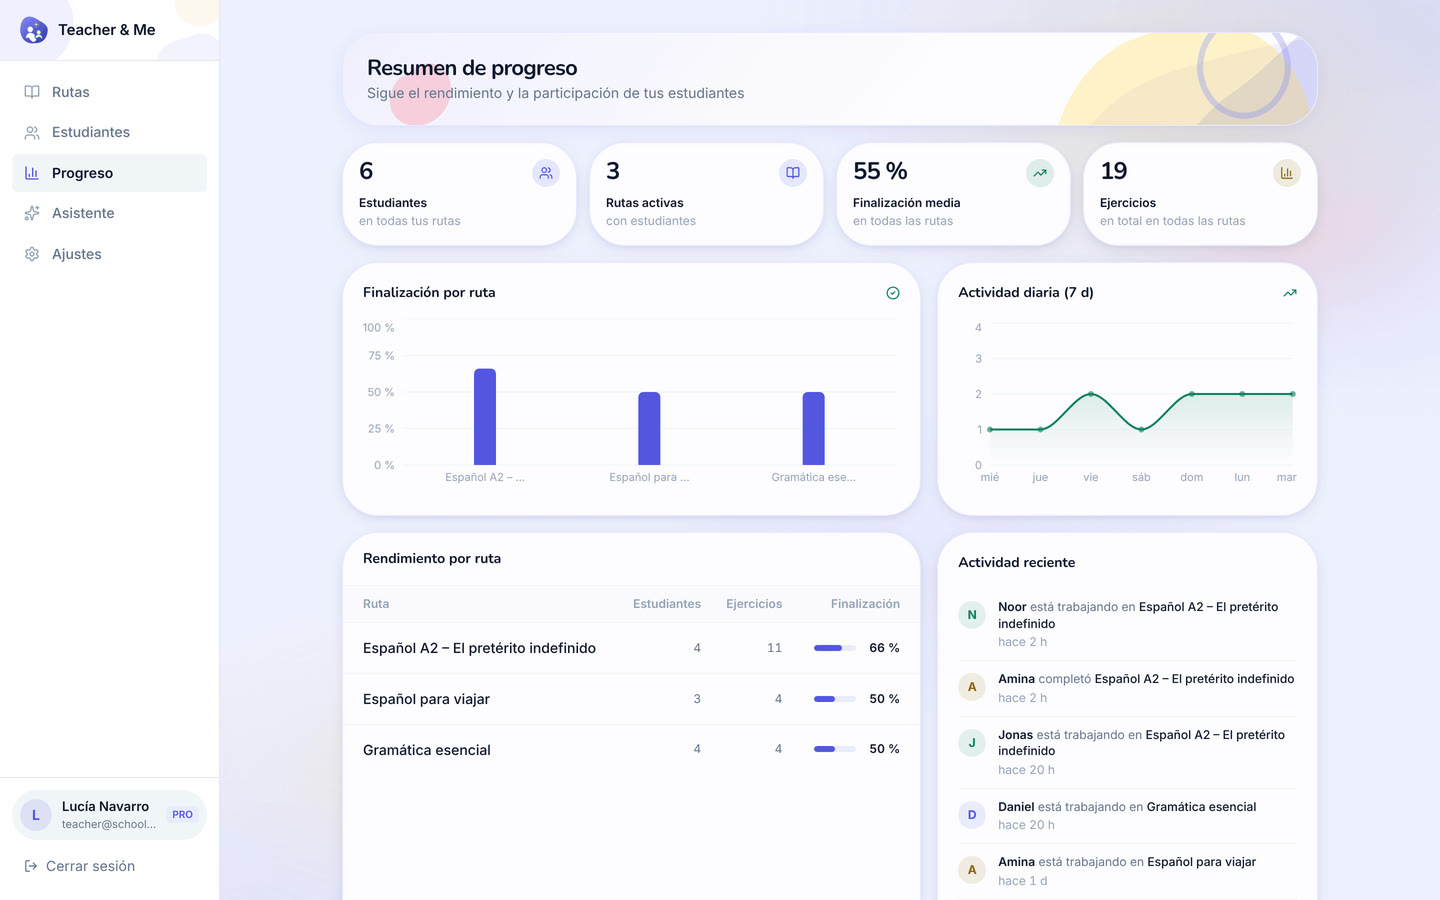Screen dimensions: 1440x900
Task: Open the Rutas sidebar item
Action: (109, 92)
